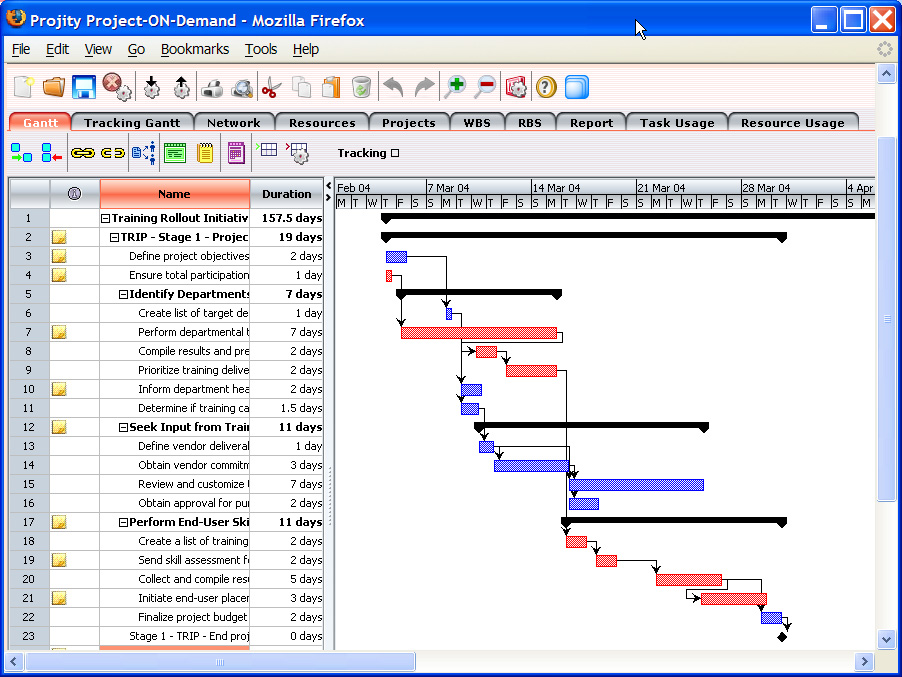The width and height of the screenshot is (902, 677).
Task: Zoom out on the Gantt timeline
Action: click(x=486, y=87)
